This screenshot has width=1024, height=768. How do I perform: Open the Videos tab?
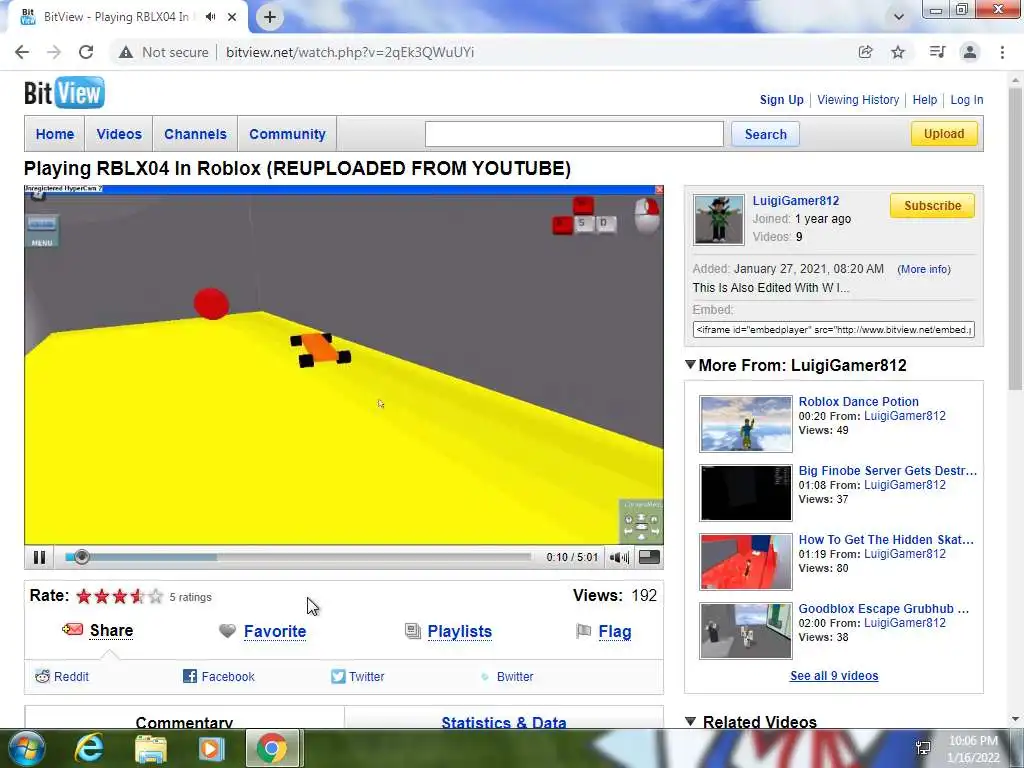pos(119,134)
